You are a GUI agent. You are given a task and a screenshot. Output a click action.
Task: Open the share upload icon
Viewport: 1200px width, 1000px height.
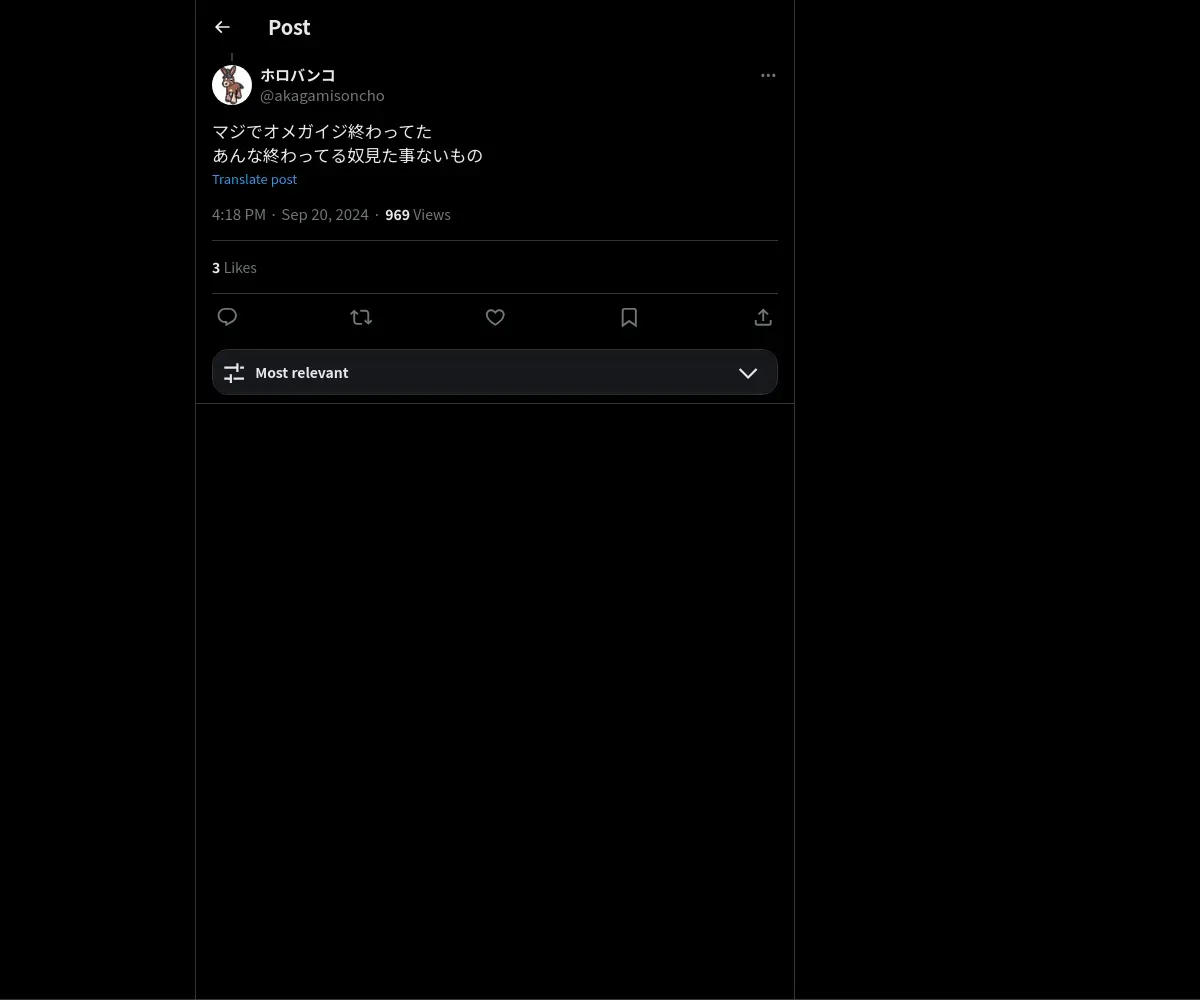763,317
